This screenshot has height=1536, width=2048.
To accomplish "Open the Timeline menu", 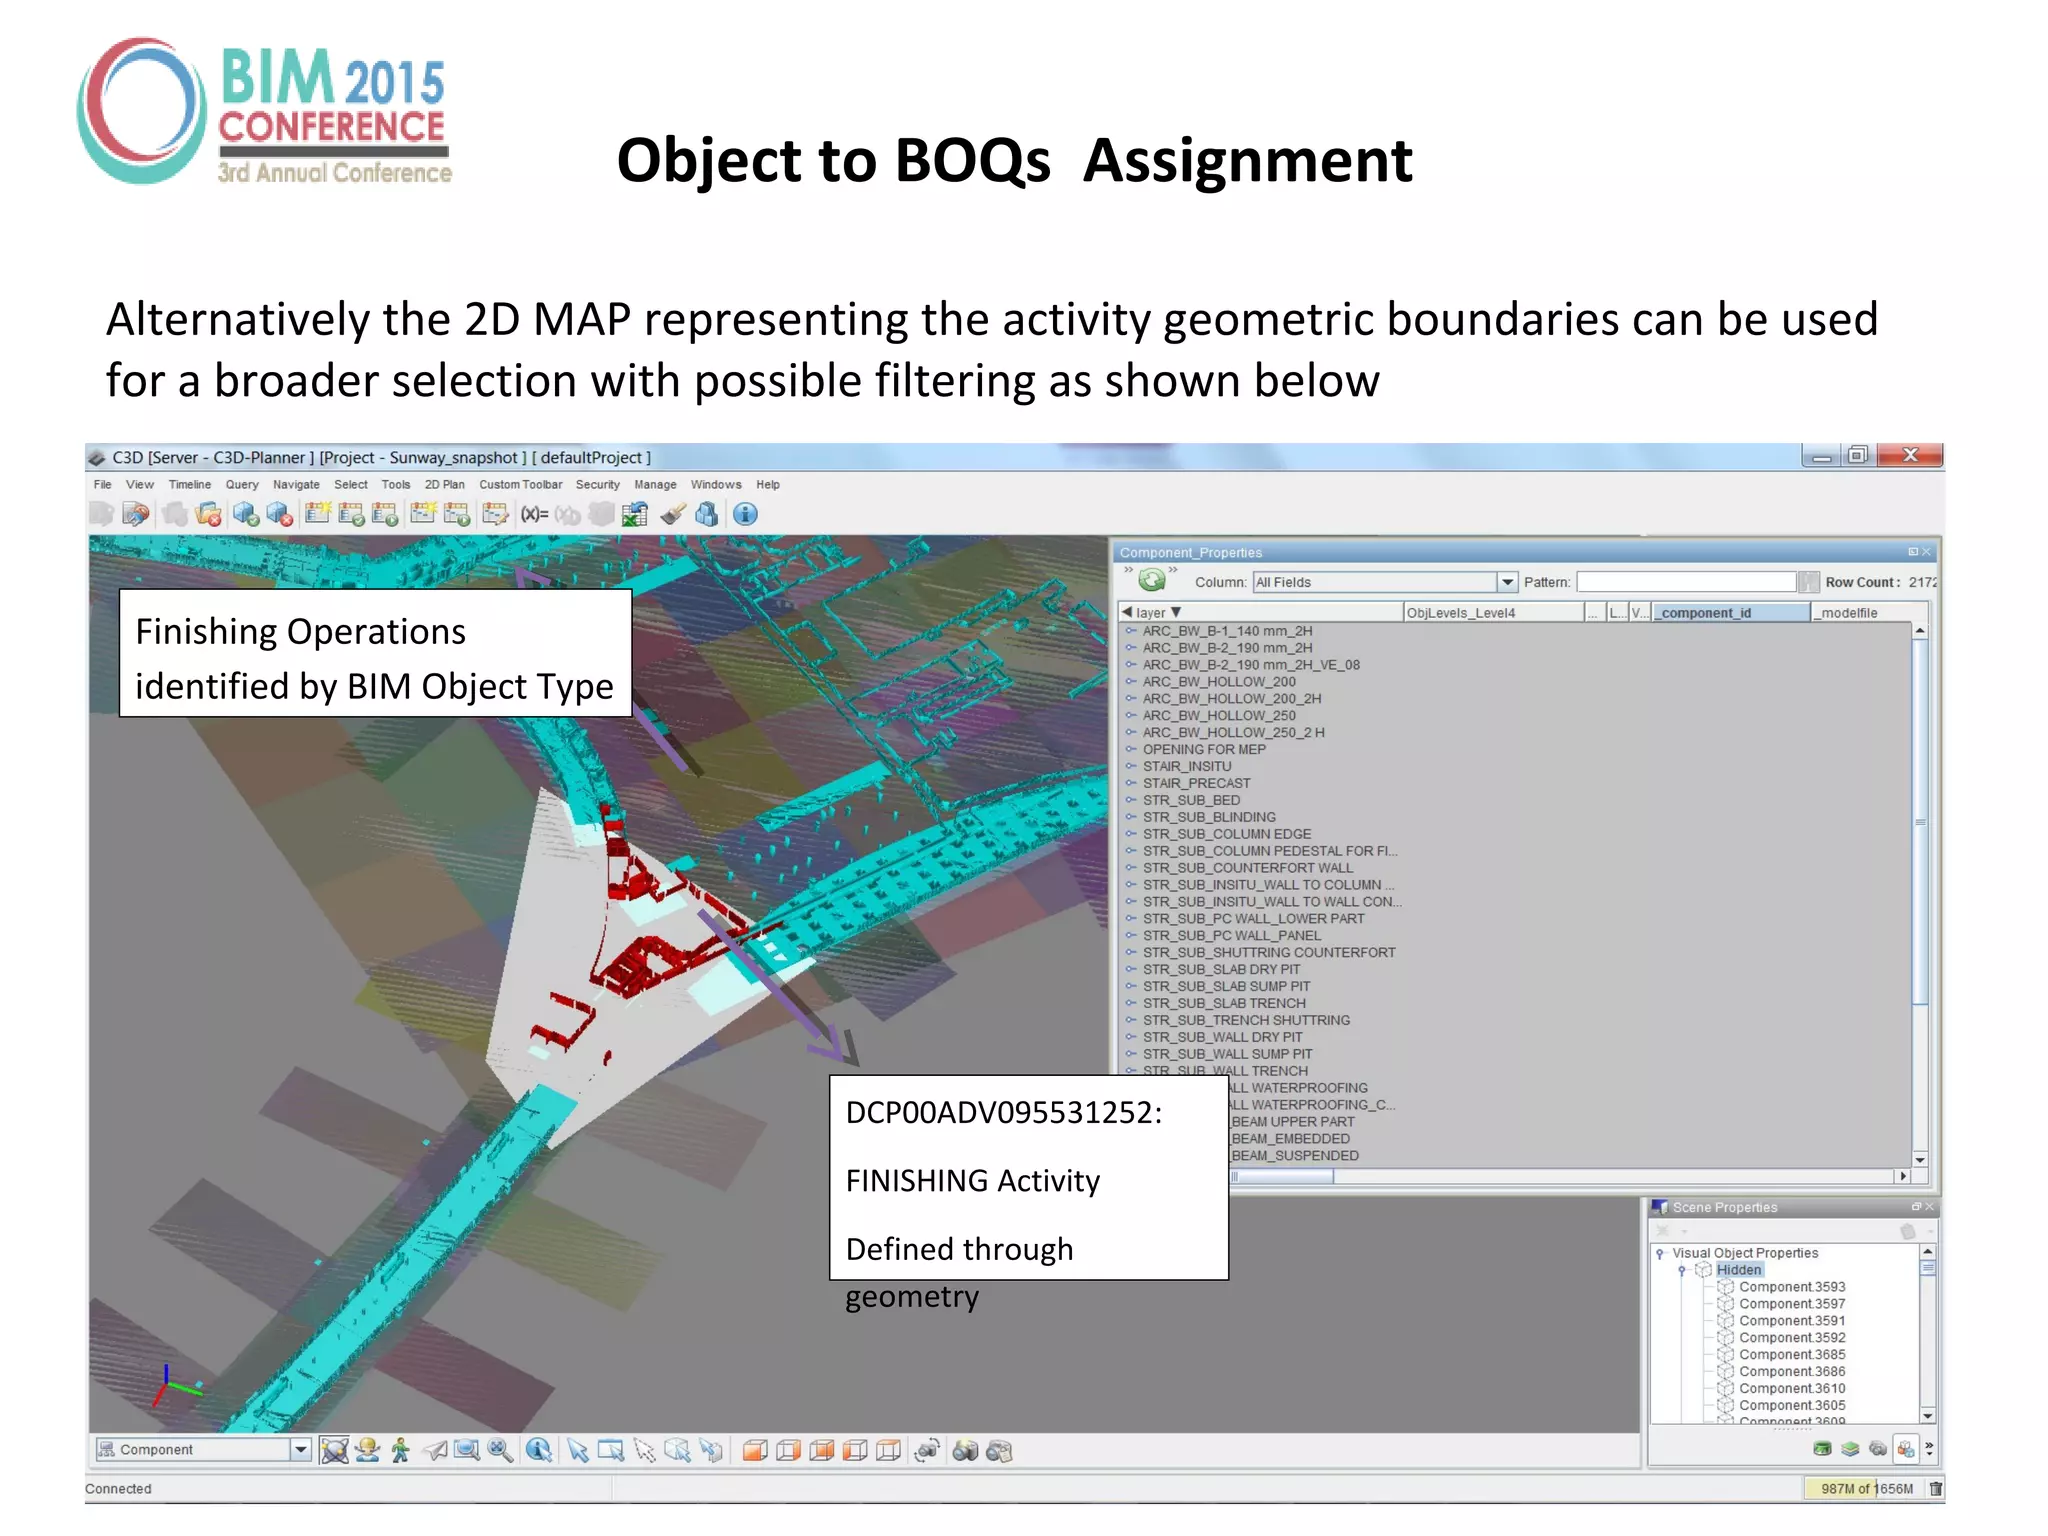I will coord(190,484).
